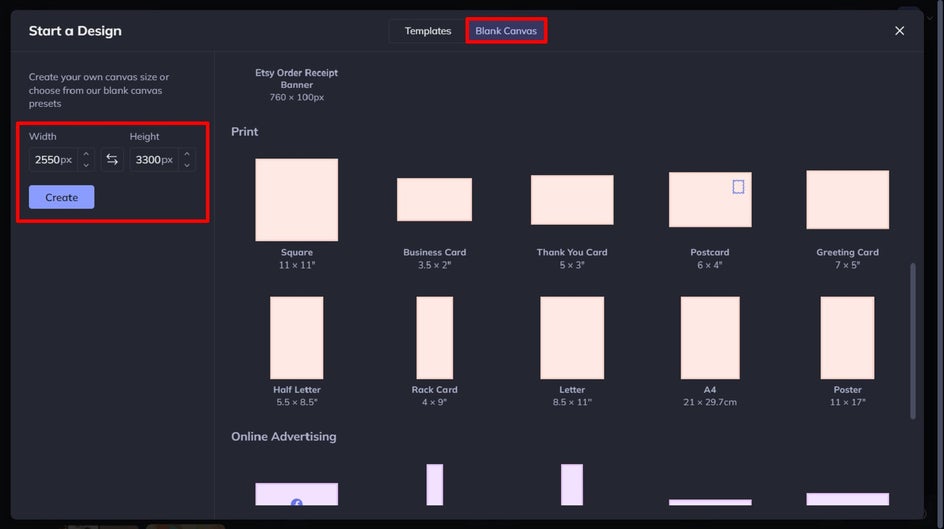This screenshot has width=944, height=529.
Task: Choose the Poster 11 × 17 preset
Action: click(847, 338)
